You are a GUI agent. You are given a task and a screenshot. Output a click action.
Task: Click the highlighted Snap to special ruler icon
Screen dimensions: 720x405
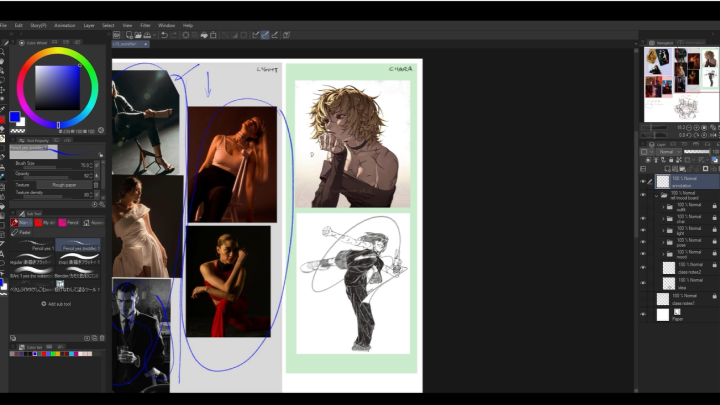pos(265,35)
